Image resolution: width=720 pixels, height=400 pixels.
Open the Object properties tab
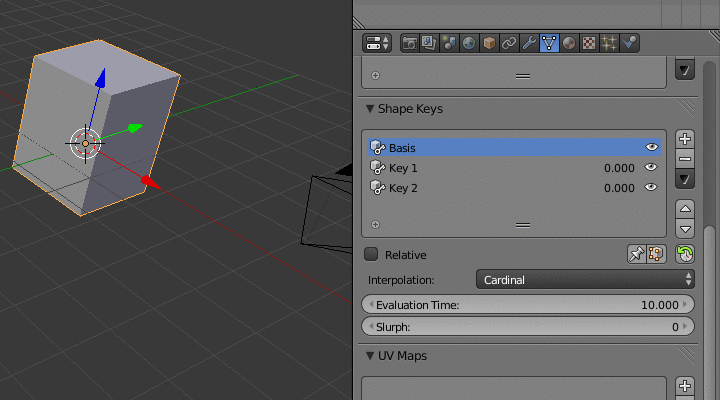(489, 43)
